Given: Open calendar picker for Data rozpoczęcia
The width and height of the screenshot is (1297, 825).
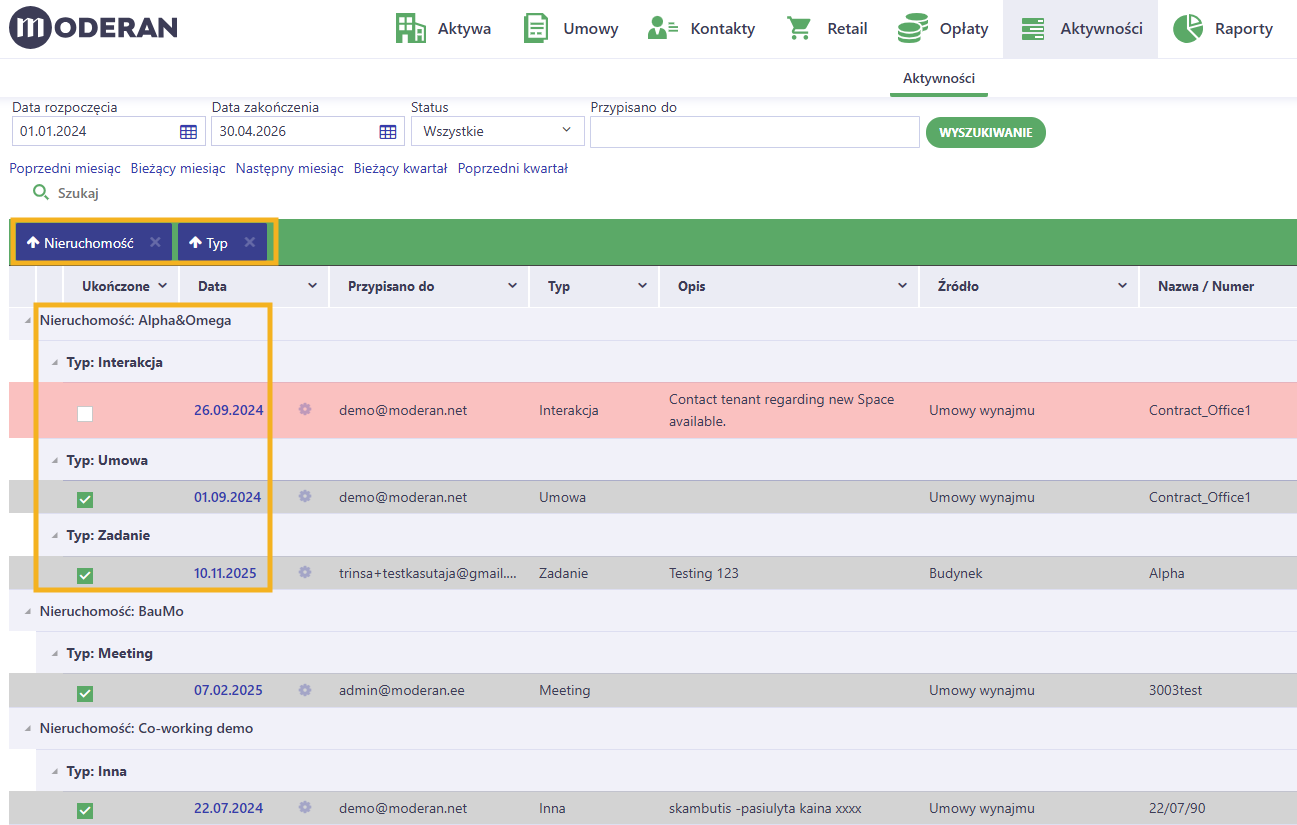Looking at the screenshot, I should [x=188, y=131].
